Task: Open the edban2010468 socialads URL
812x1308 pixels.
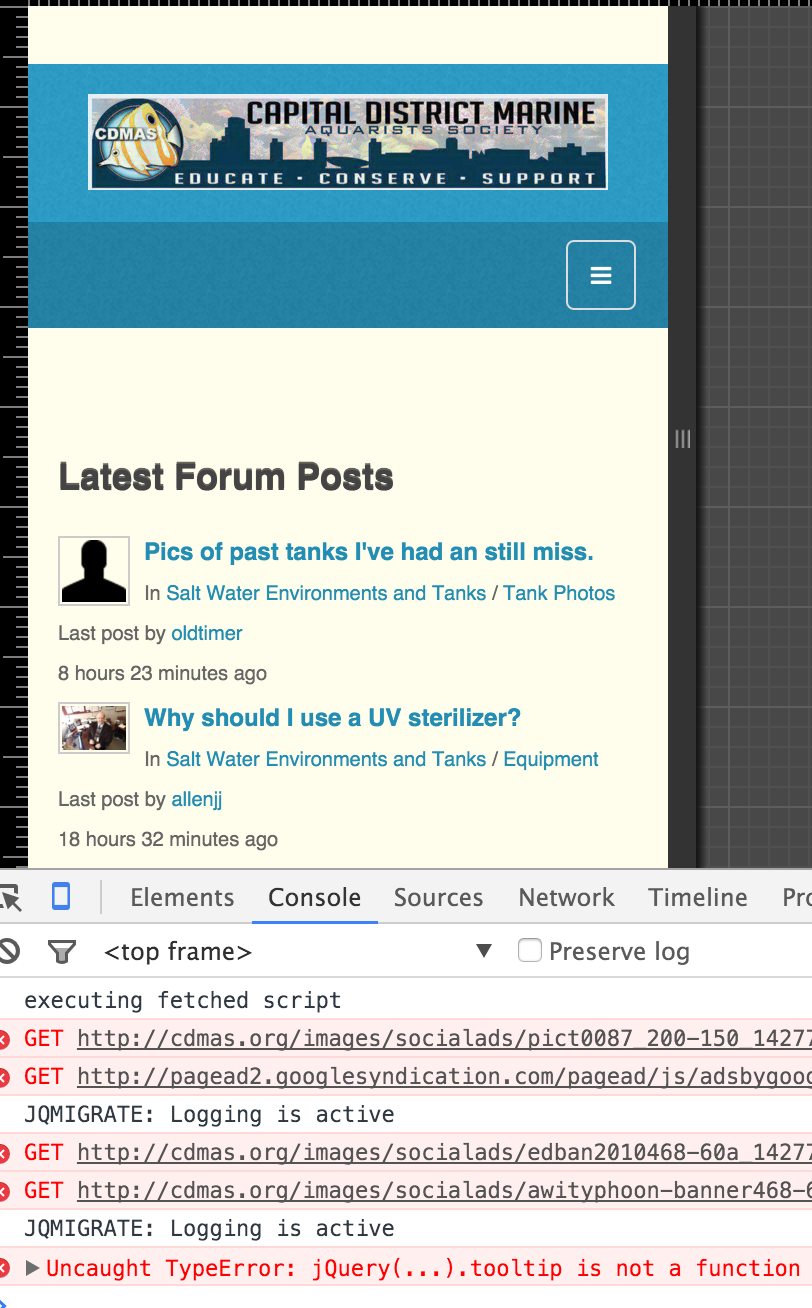Action: pyautogui.click(x=444, y=1152)
